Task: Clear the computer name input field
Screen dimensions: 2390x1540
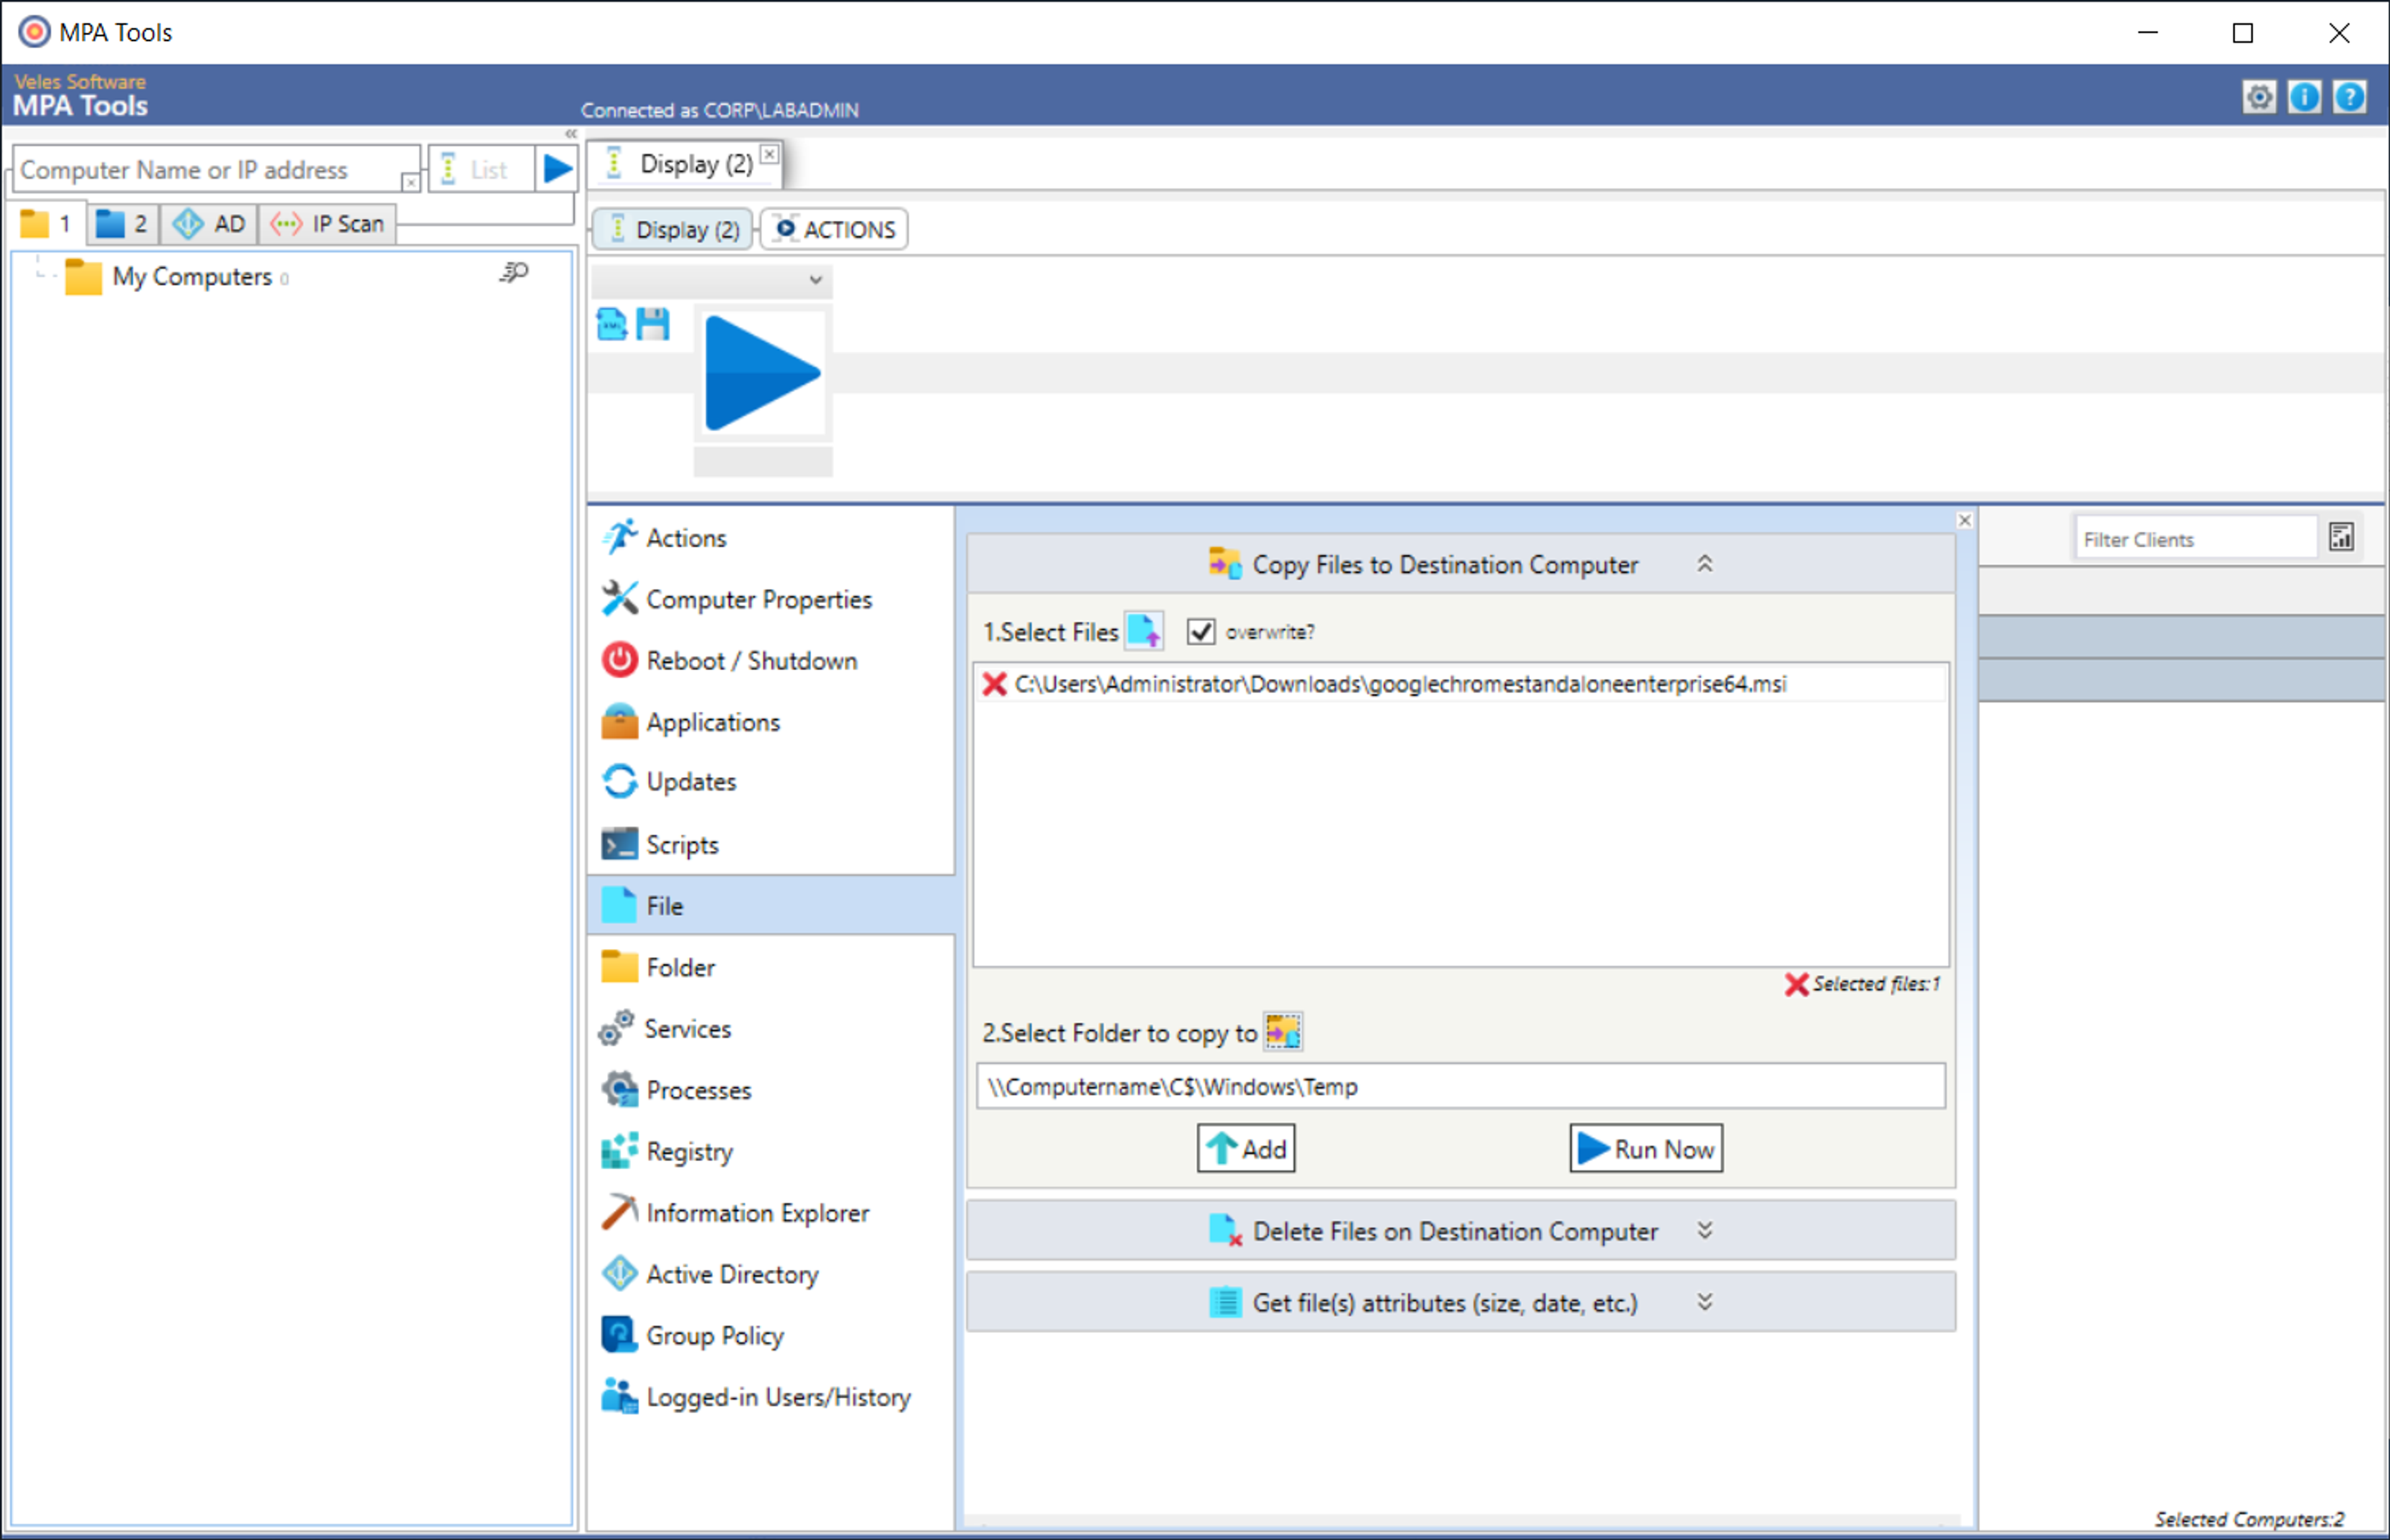Action: (x=411, y=182)
